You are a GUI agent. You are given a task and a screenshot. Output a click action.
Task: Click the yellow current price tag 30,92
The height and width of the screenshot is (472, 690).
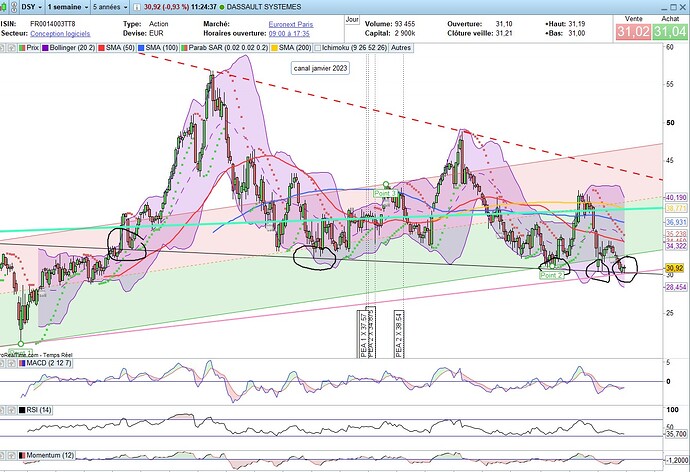click(x=675, y=268)
